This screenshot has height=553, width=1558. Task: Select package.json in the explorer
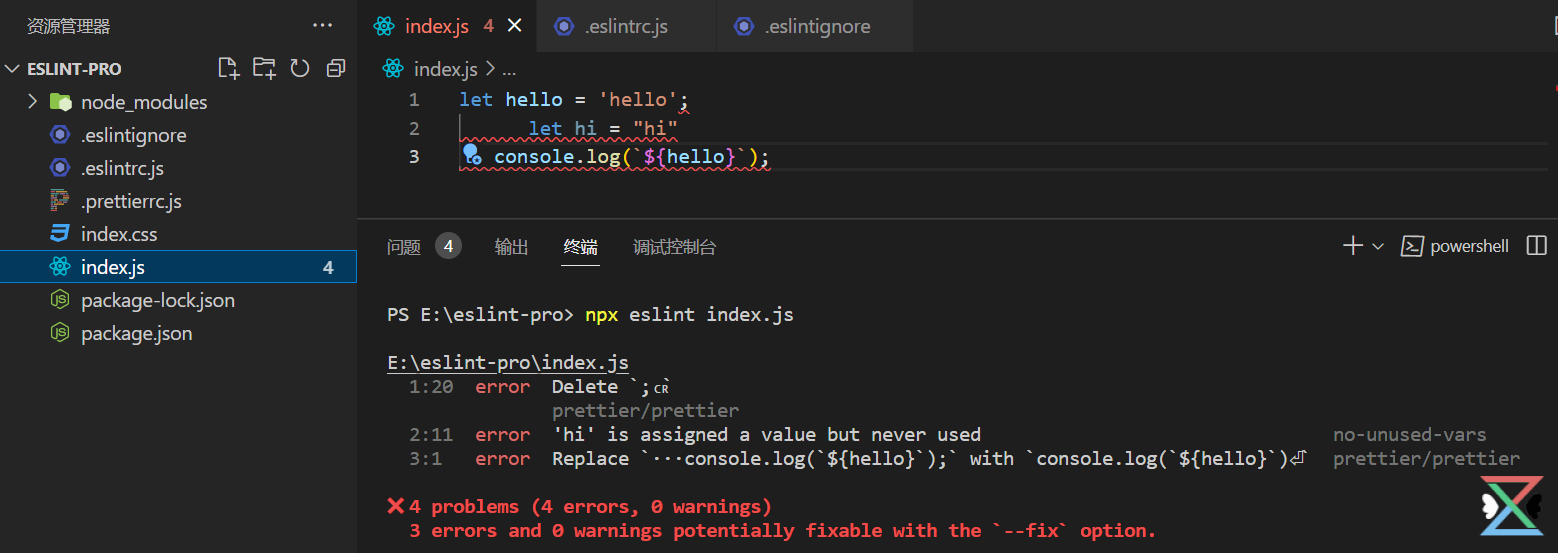136,333
